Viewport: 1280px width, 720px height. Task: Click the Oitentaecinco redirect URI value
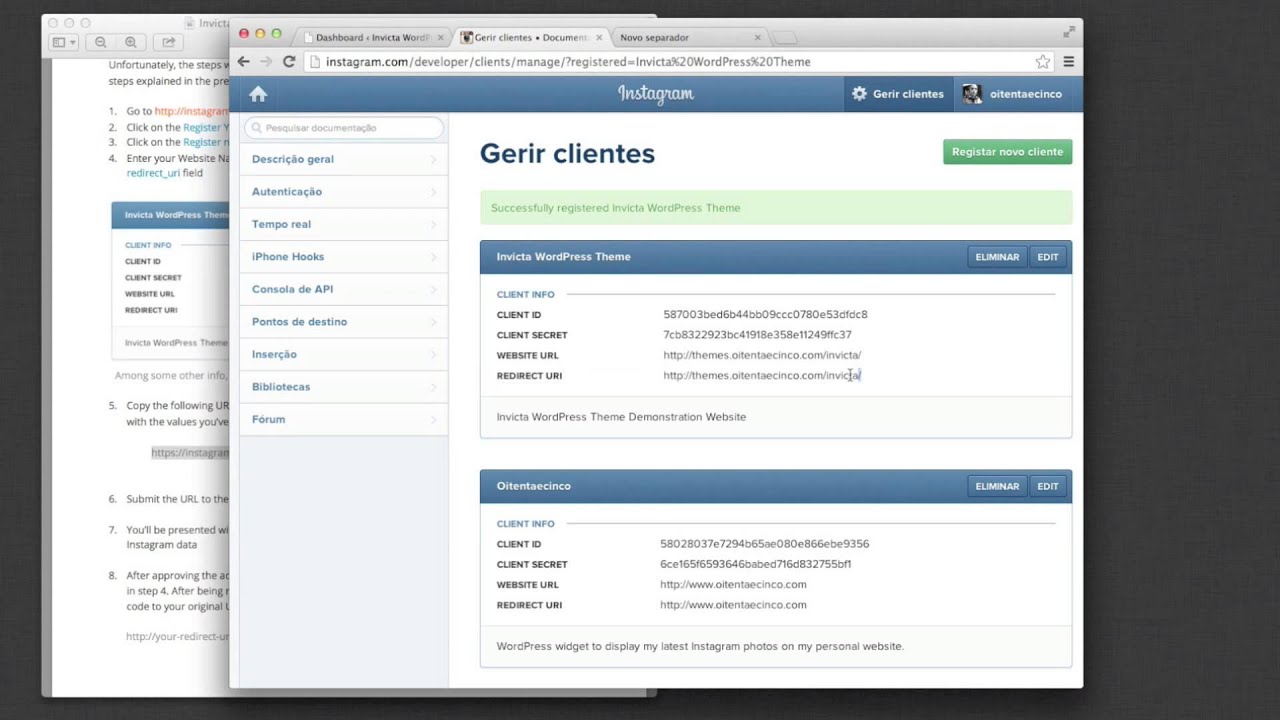pos(733,605)
